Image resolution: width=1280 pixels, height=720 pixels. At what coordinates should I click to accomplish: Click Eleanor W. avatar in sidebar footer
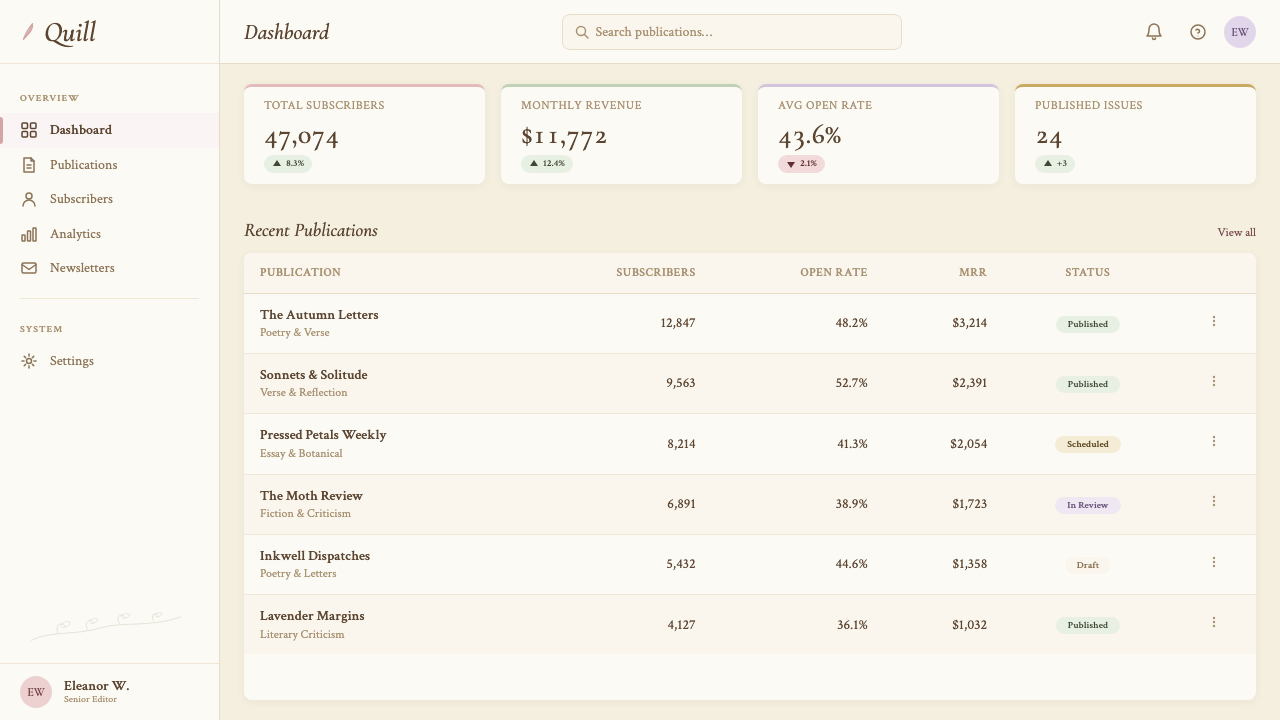(36, 692)
